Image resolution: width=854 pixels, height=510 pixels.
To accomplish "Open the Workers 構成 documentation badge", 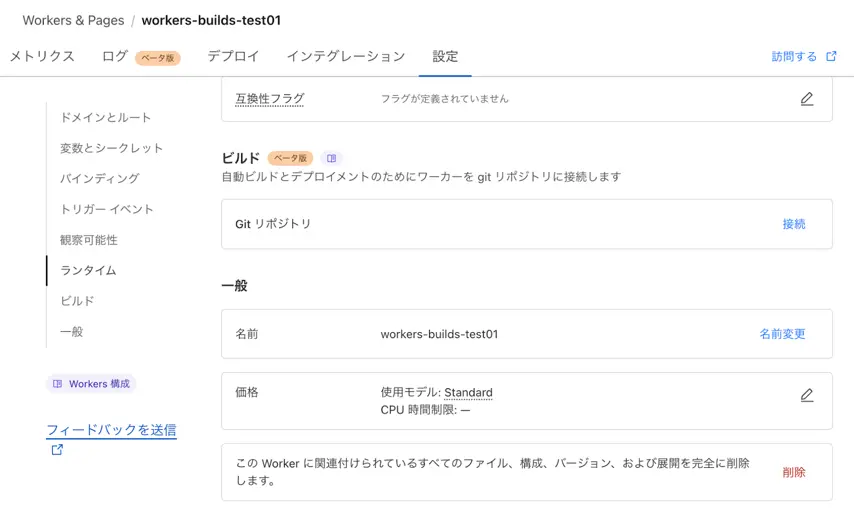I will (x=91, y=384).
